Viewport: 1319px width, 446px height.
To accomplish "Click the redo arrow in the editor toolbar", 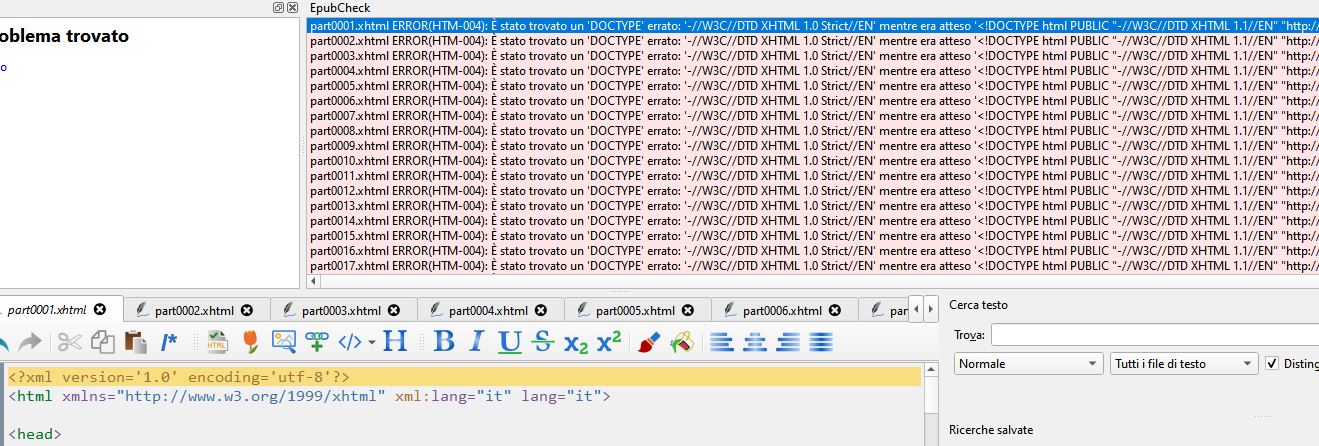I will pyautogui.click(x=30, y=342).
